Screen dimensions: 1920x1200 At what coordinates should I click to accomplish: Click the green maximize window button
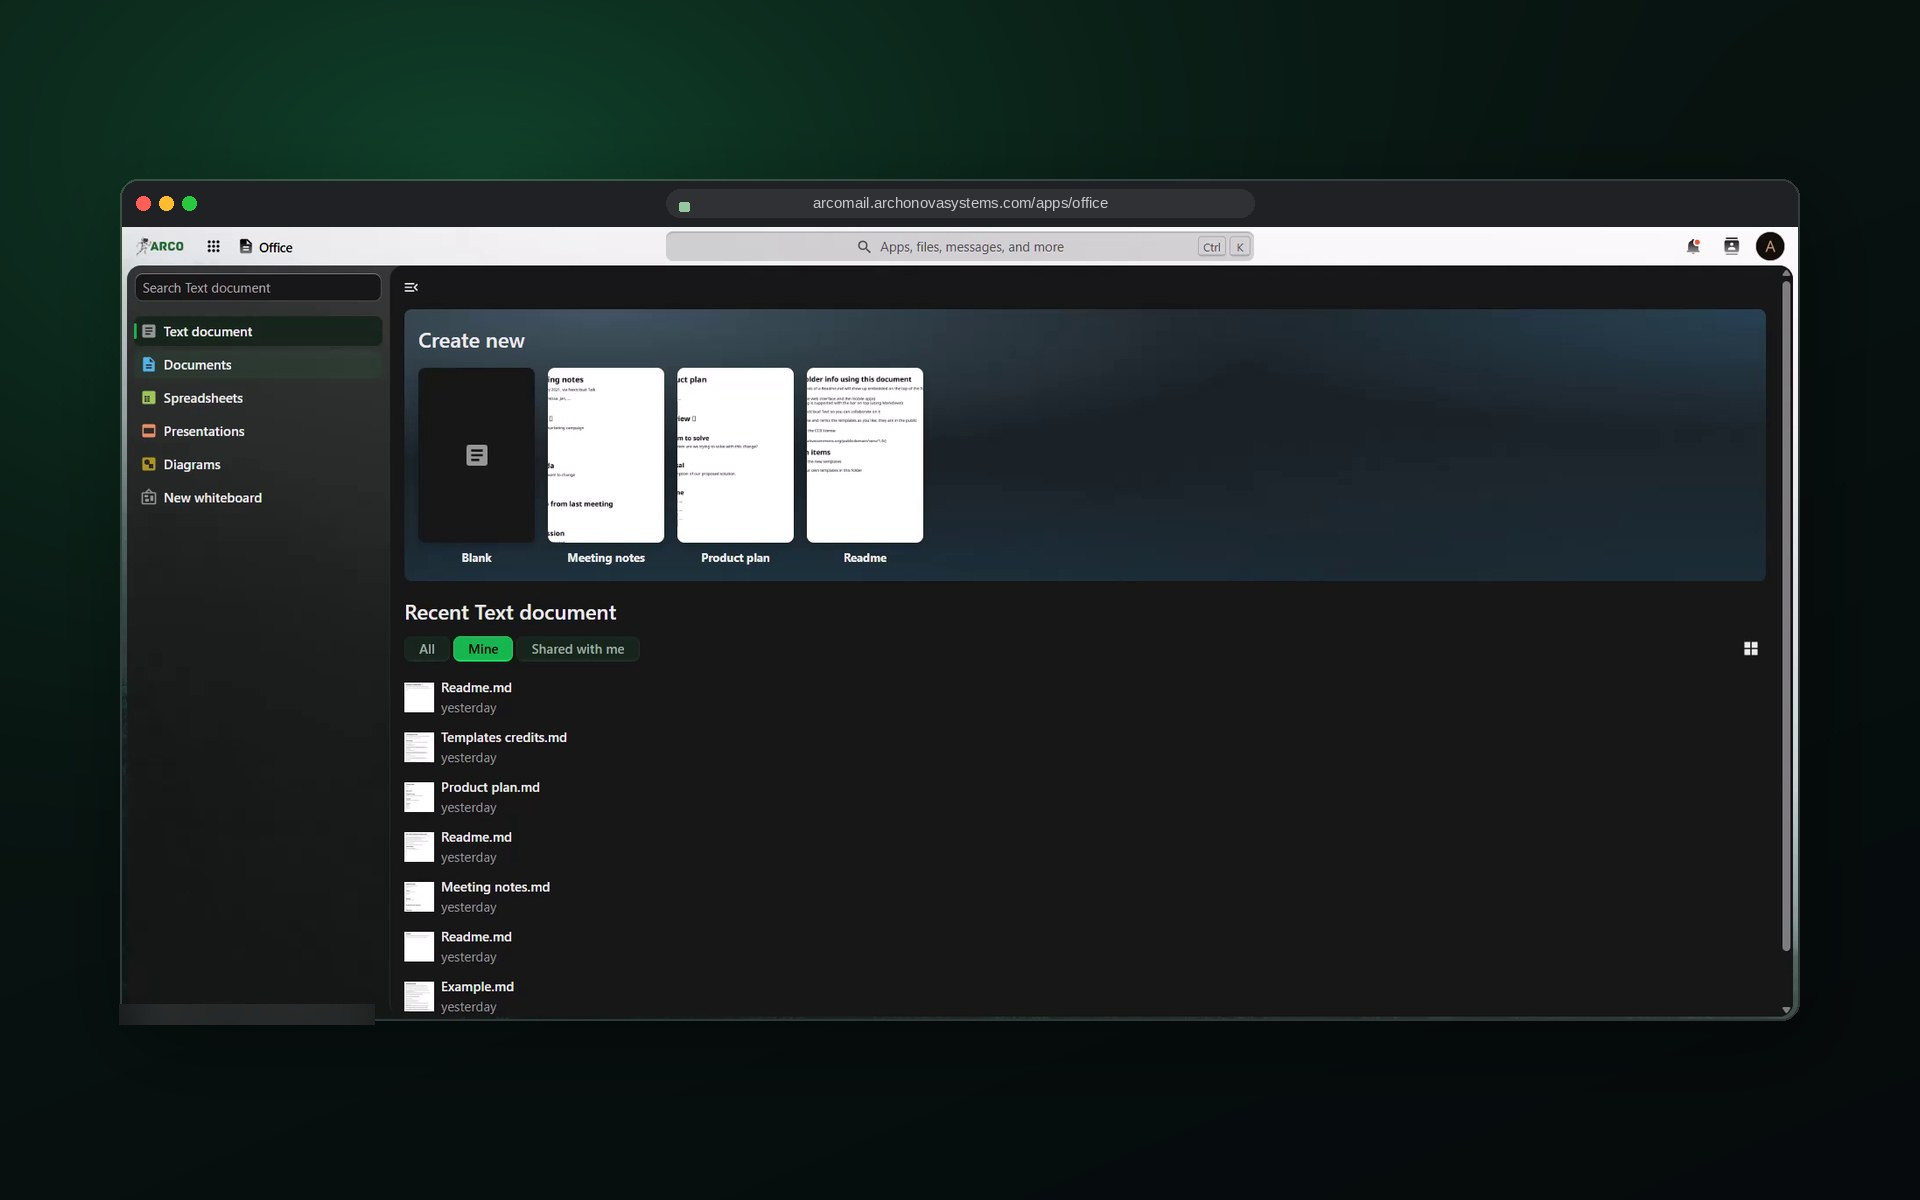point(190,204)
